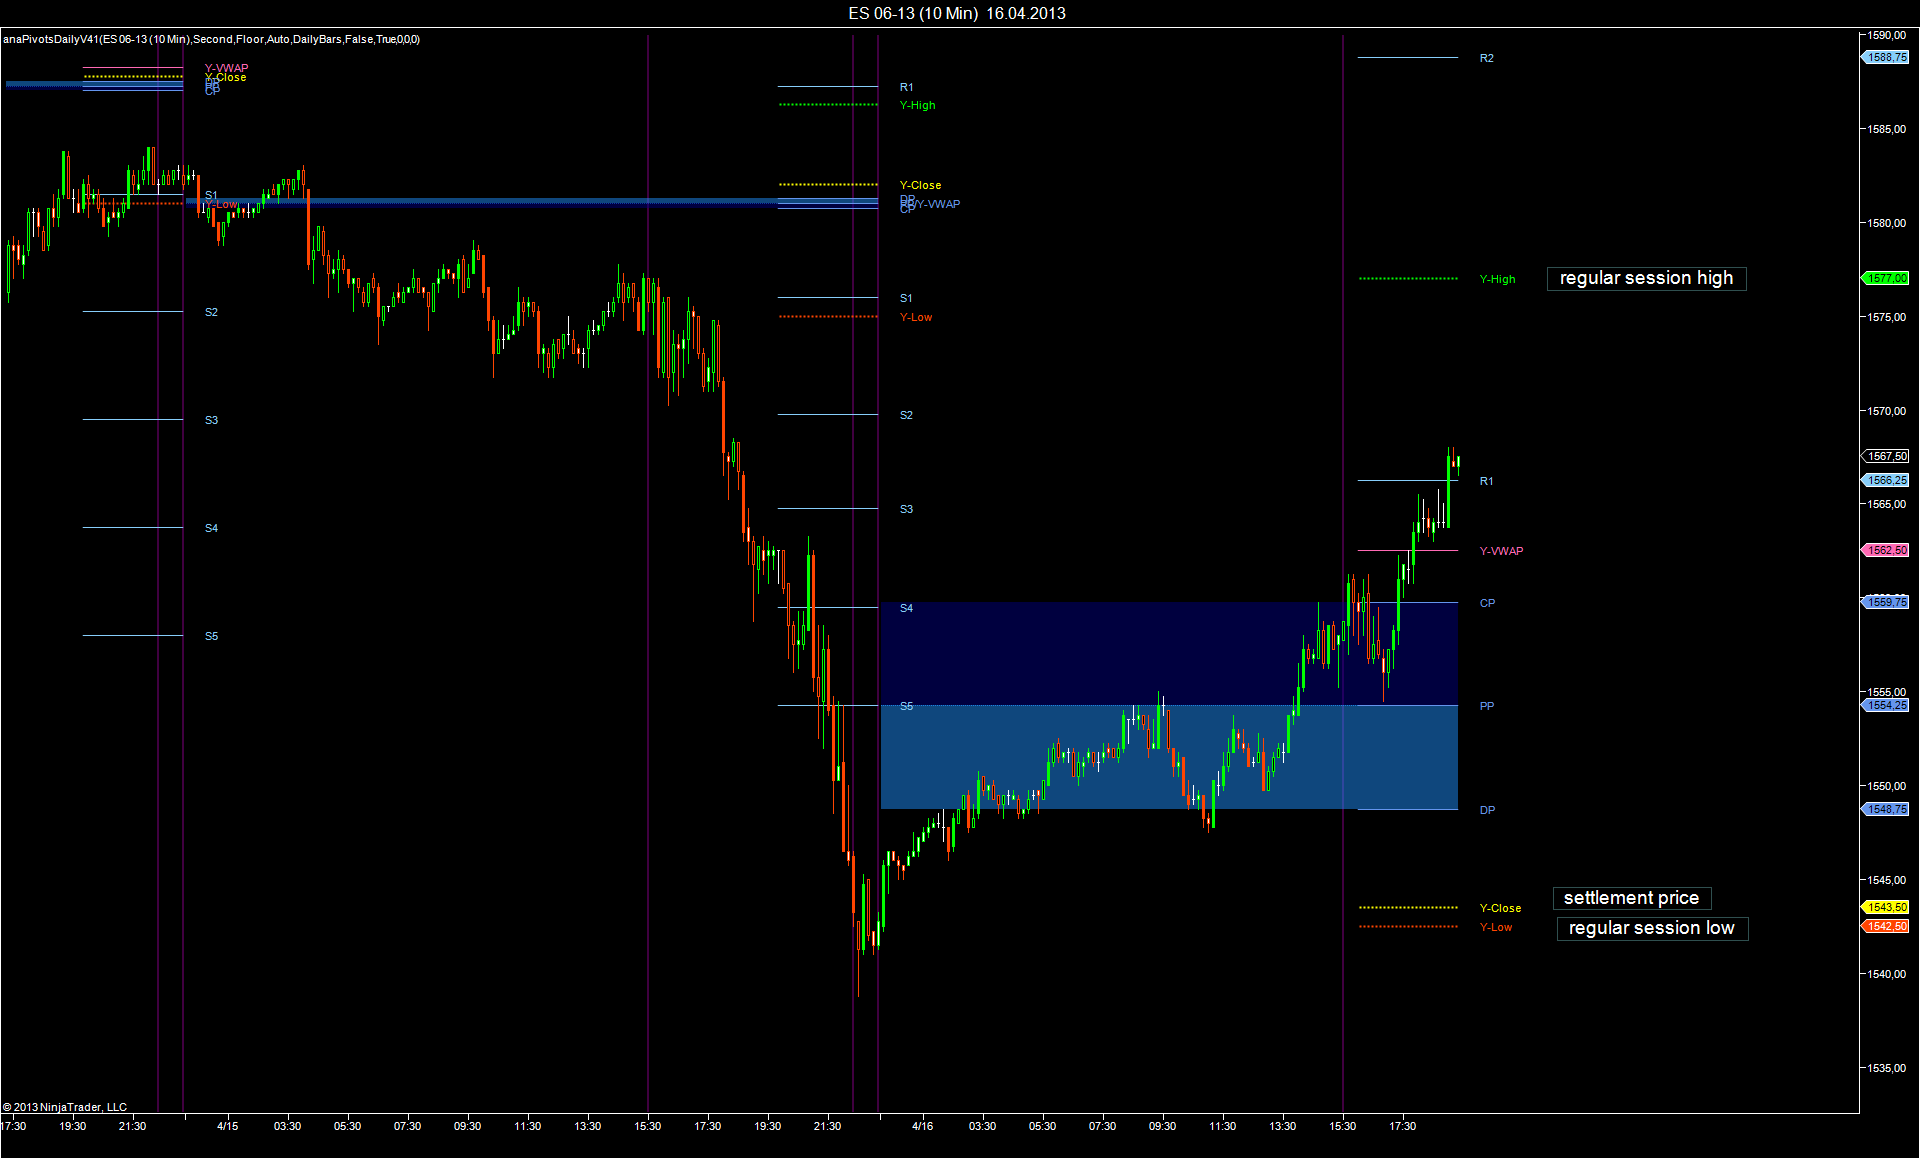Select the rightmost Y-VWAP pivot label

(1501, 552)
